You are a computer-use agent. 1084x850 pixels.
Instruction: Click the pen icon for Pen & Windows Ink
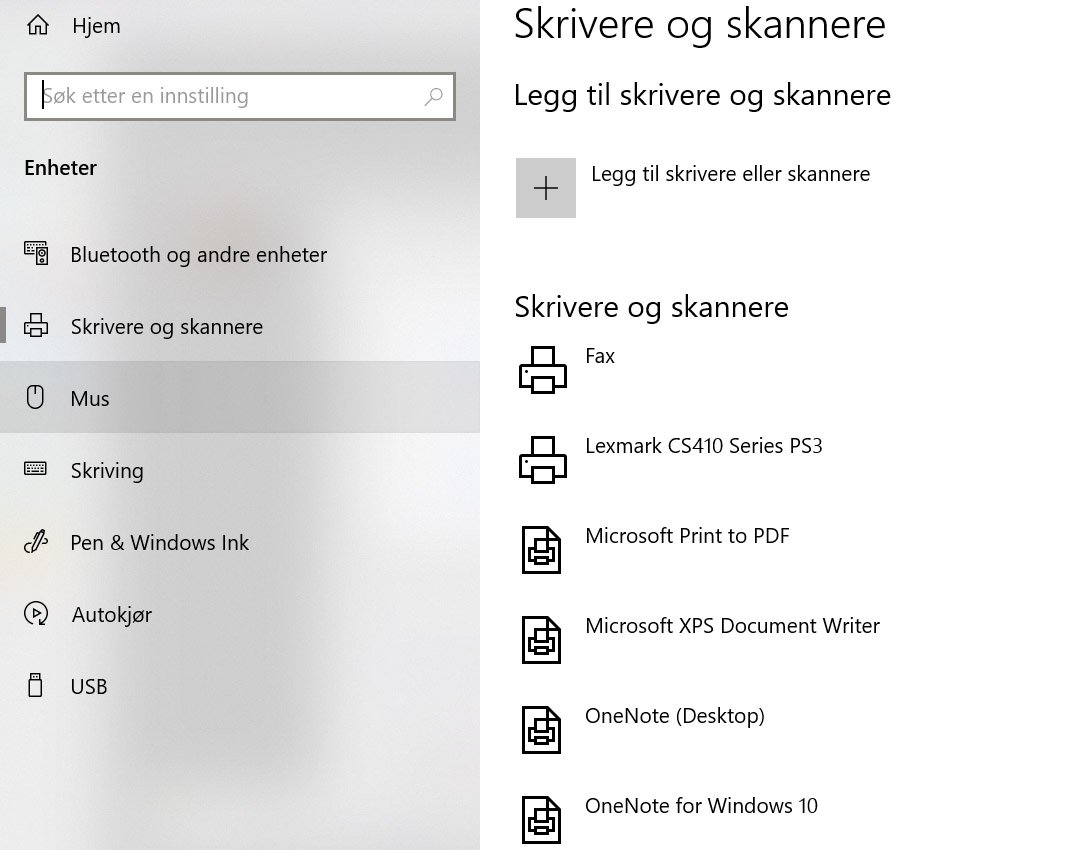point(36,541)
